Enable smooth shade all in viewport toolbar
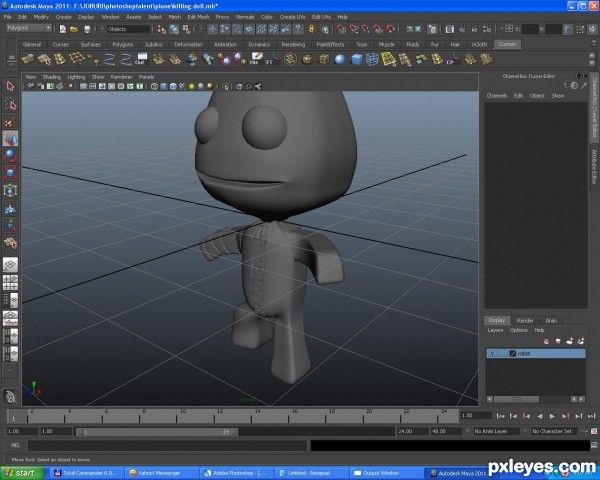600x480 pixels. point(164,87)
